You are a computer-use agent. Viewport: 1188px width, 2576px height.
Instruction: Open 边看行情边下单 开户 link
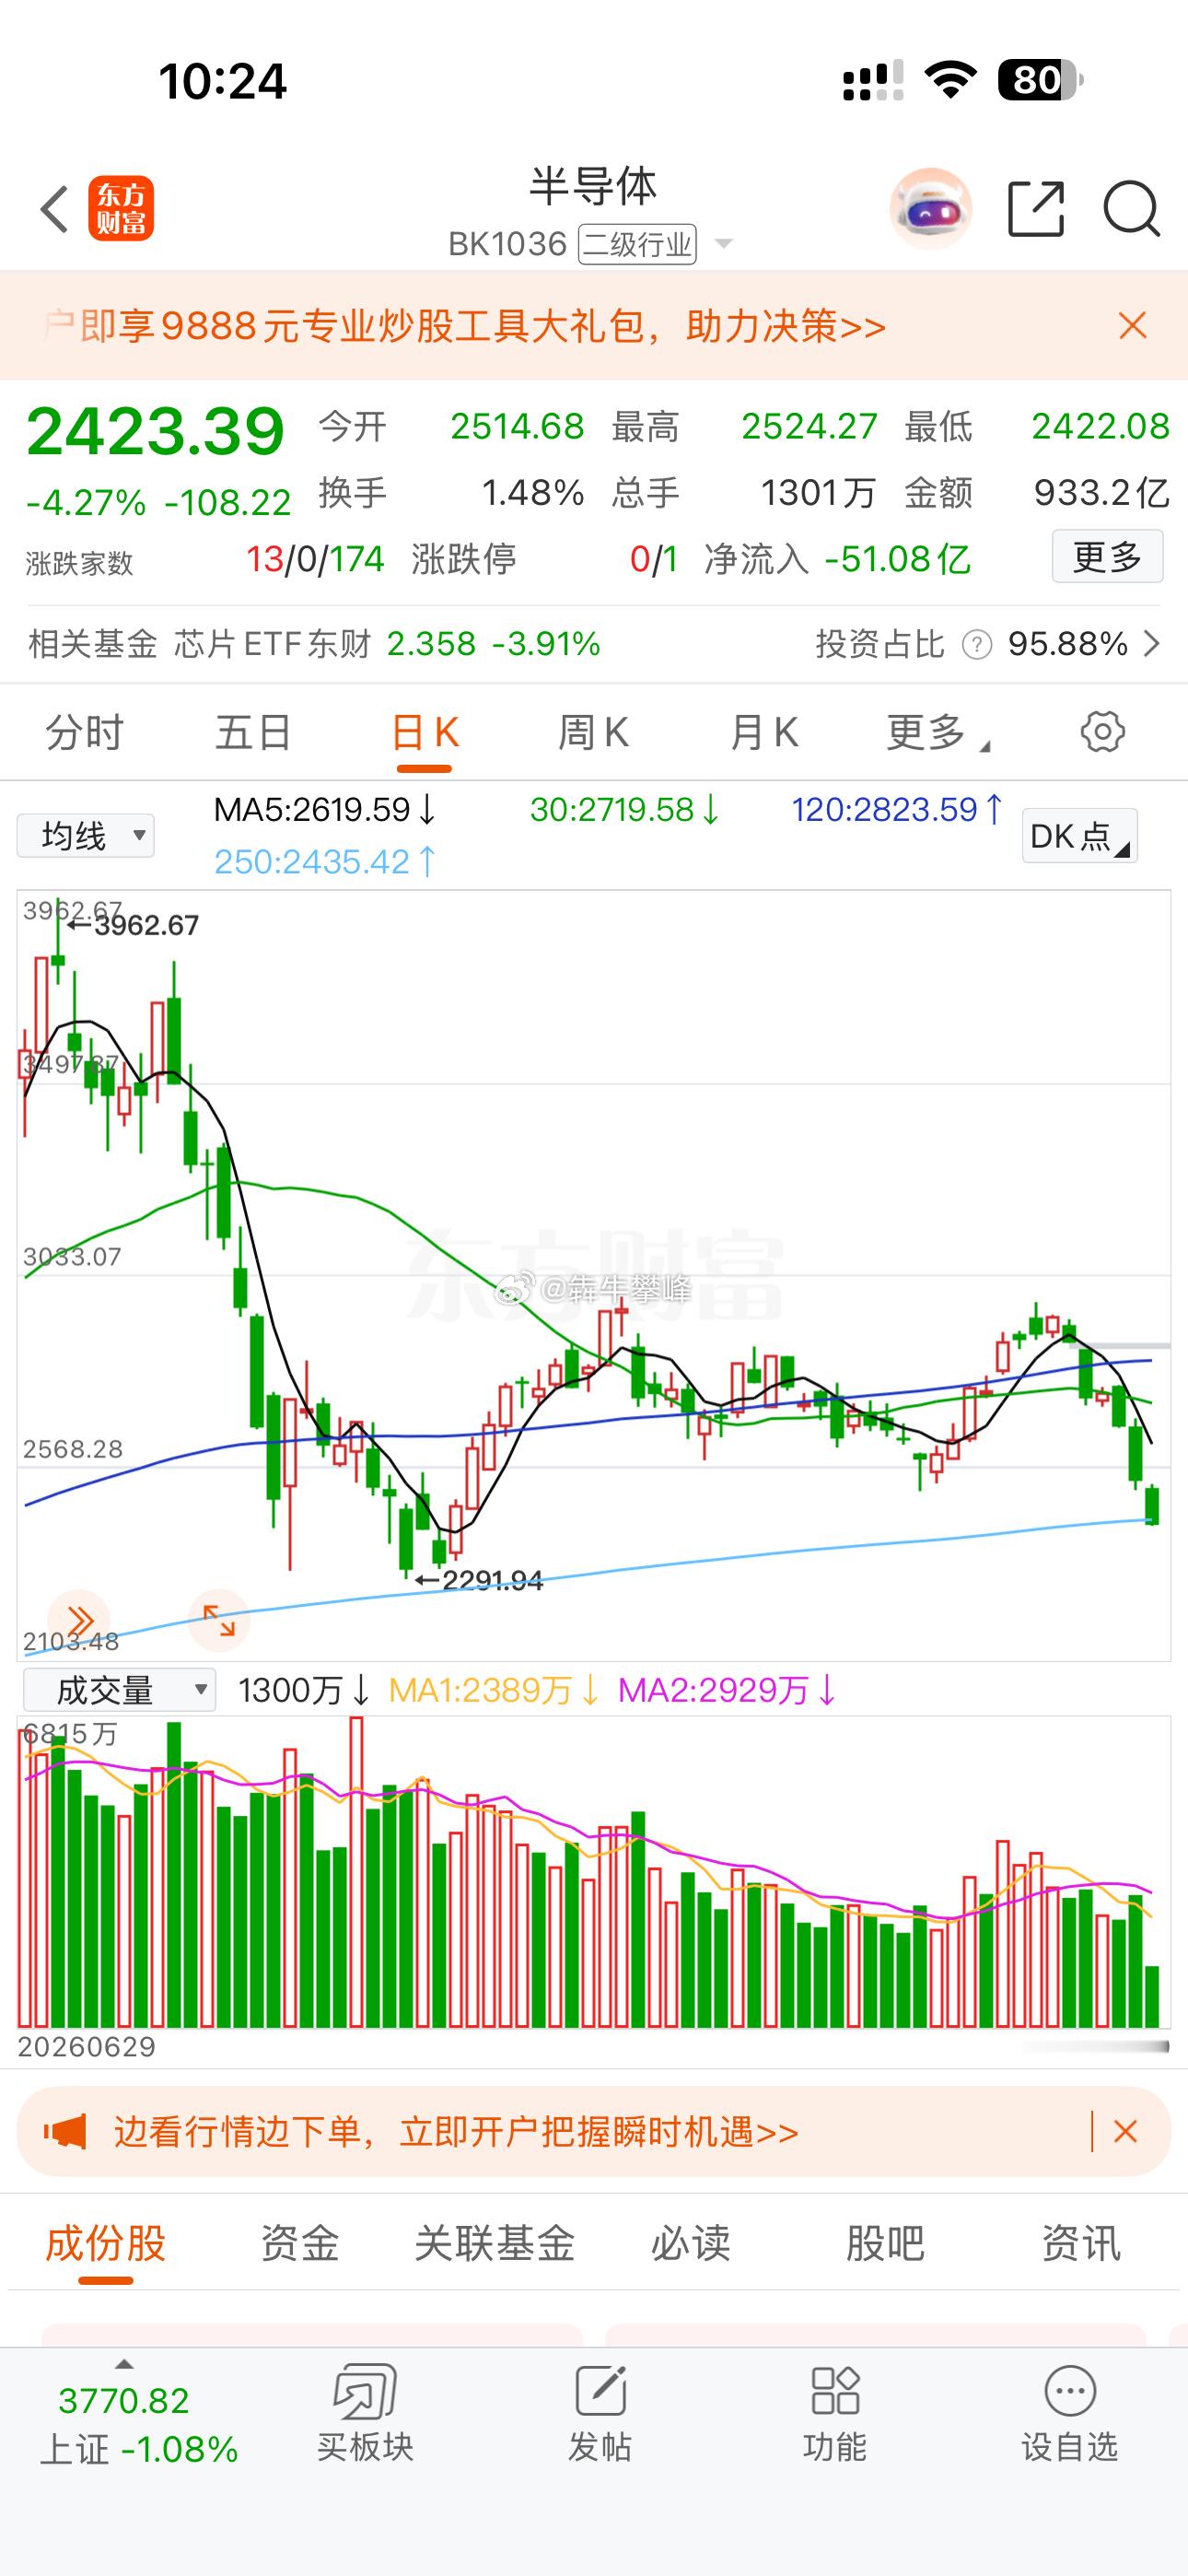pyautogui.click(x=456, y=2132)
